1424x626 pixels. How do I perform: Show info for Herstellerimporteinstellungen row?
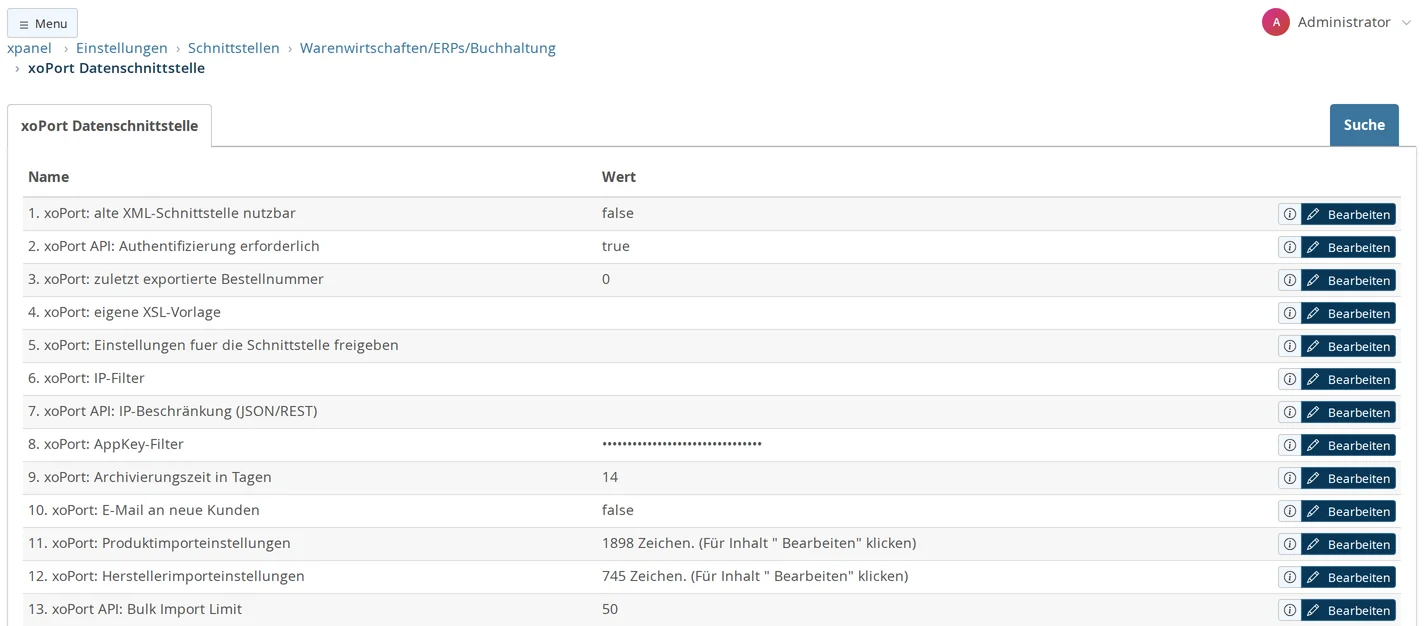coord(1289,577)
